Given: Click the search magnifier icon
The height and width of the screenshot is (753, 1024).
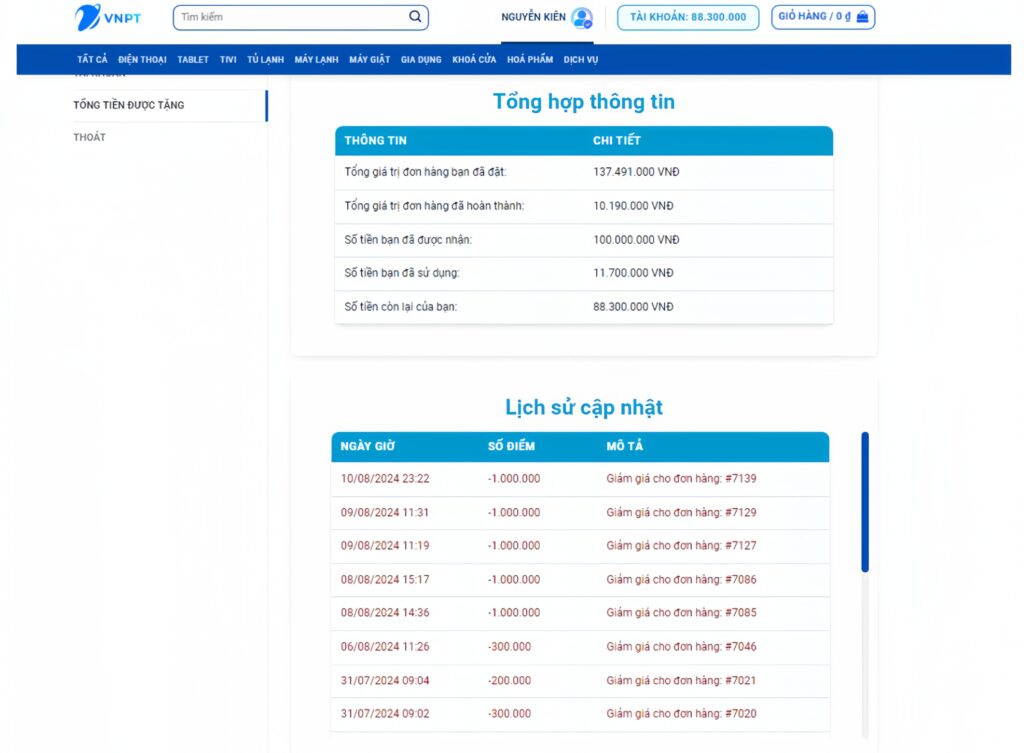Looking at the screenshot, I should (415, 17).
